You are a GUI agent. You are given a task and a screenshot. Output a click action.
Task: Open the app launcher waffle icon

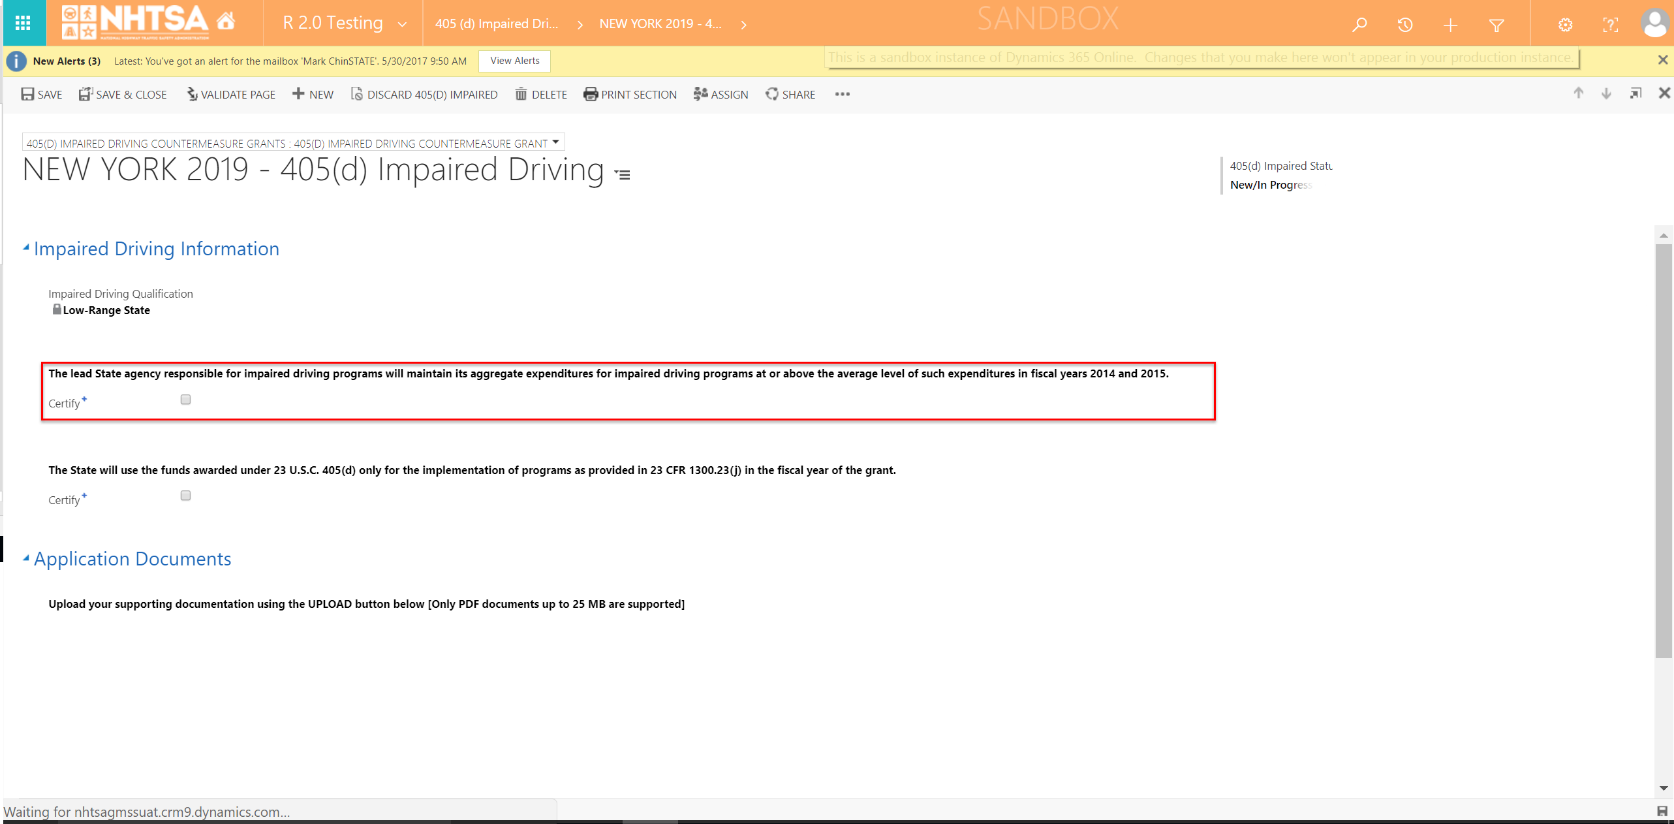(x=23, y=23)
